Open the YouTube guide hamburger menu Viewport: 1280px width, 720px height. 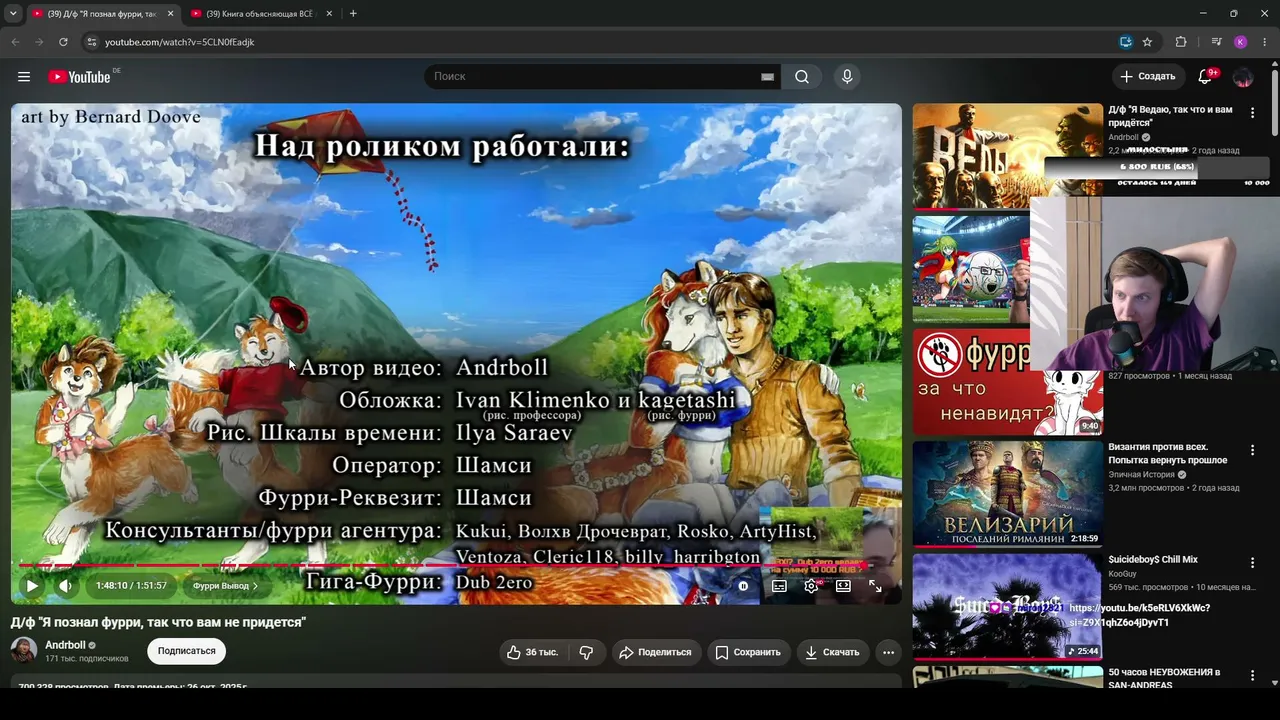24,77
